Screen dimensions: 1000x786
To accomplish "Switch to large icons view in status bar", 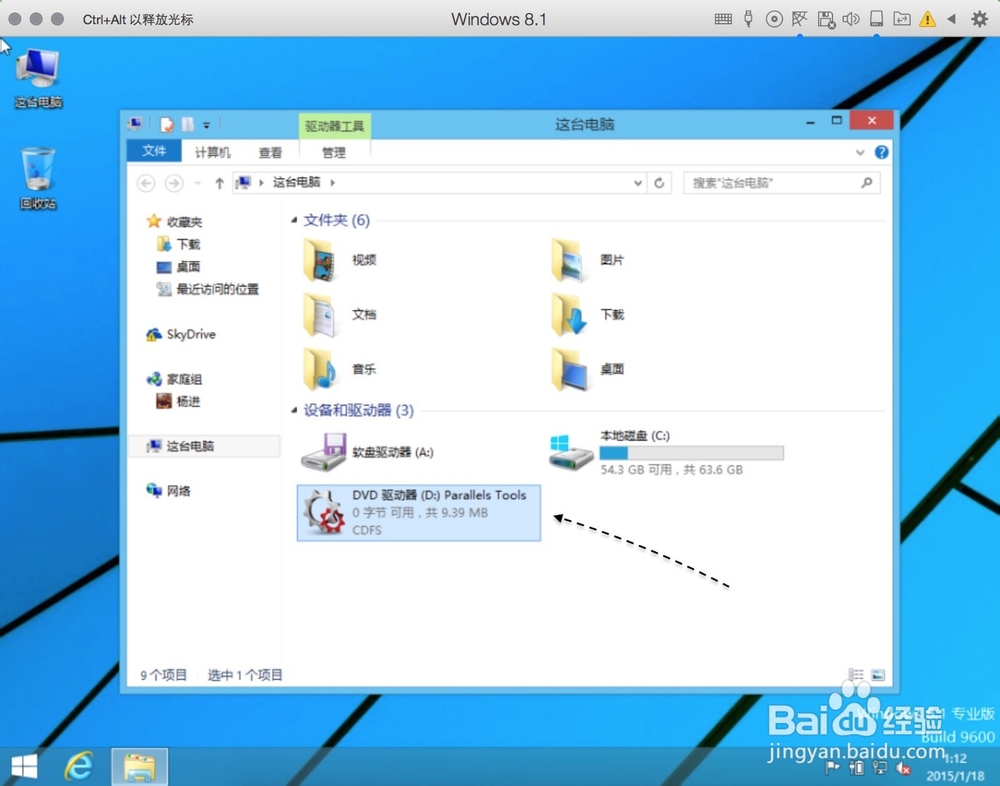I will pyautogui.click(x=878, y=674).
